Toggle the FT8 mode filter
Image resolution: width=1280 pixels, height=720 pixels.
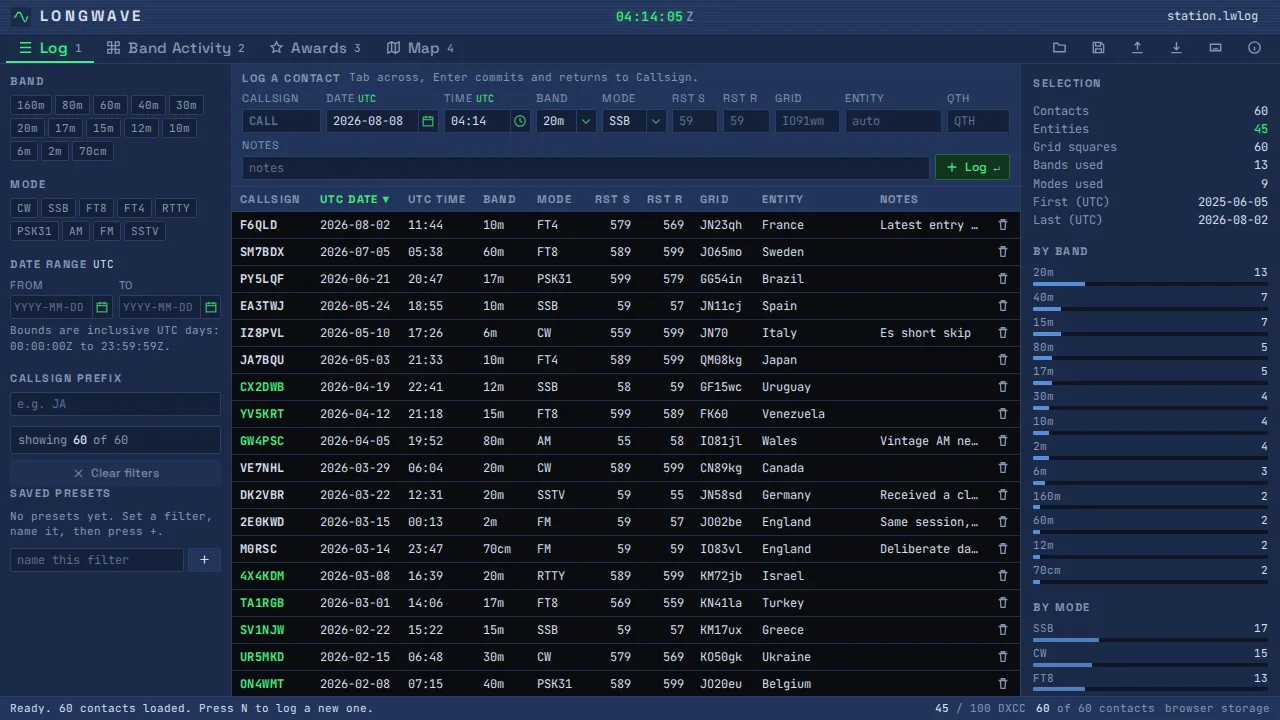point(96,208)
